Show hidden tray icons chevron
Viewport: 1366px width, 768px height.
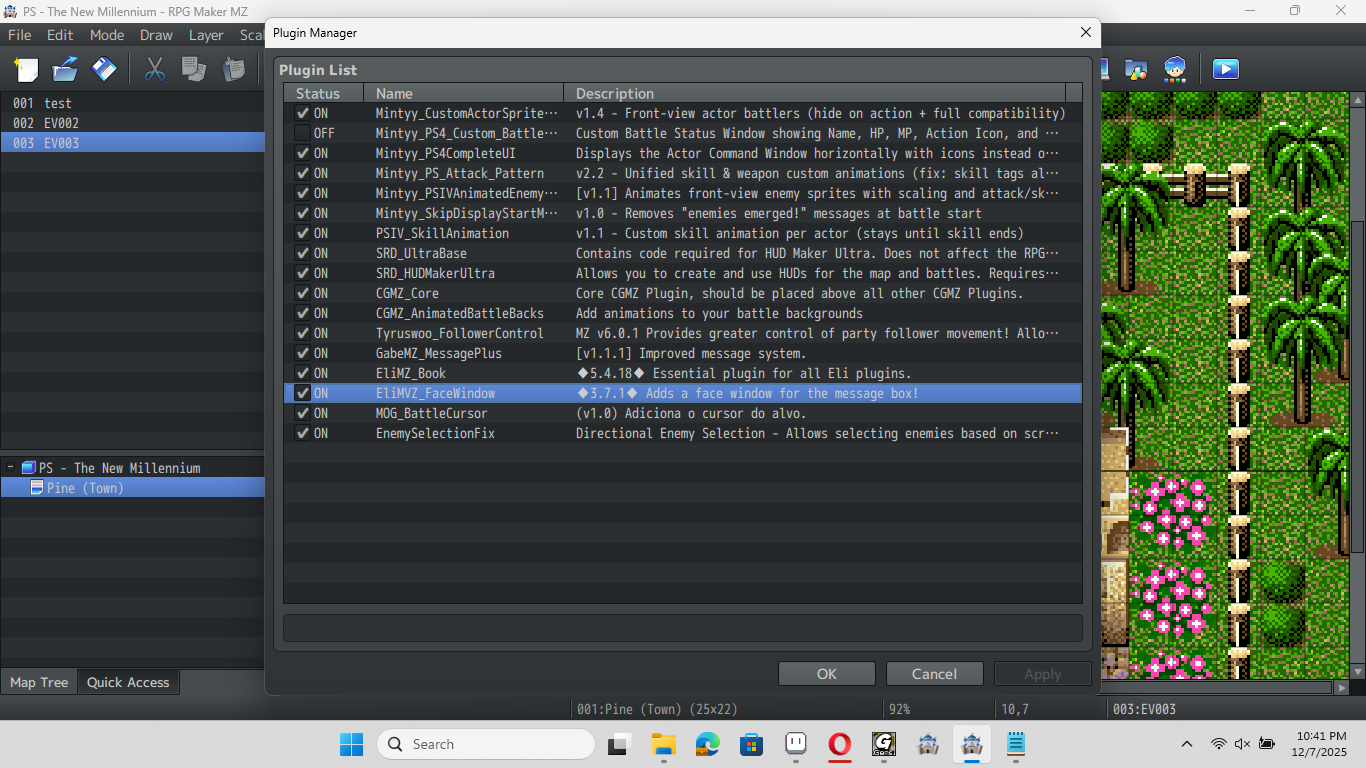(x=1187, y=744)
